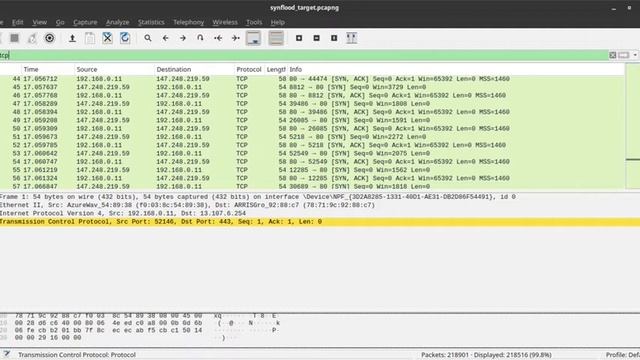Select packet 44 at time 17.056712

tap(312, 79)
